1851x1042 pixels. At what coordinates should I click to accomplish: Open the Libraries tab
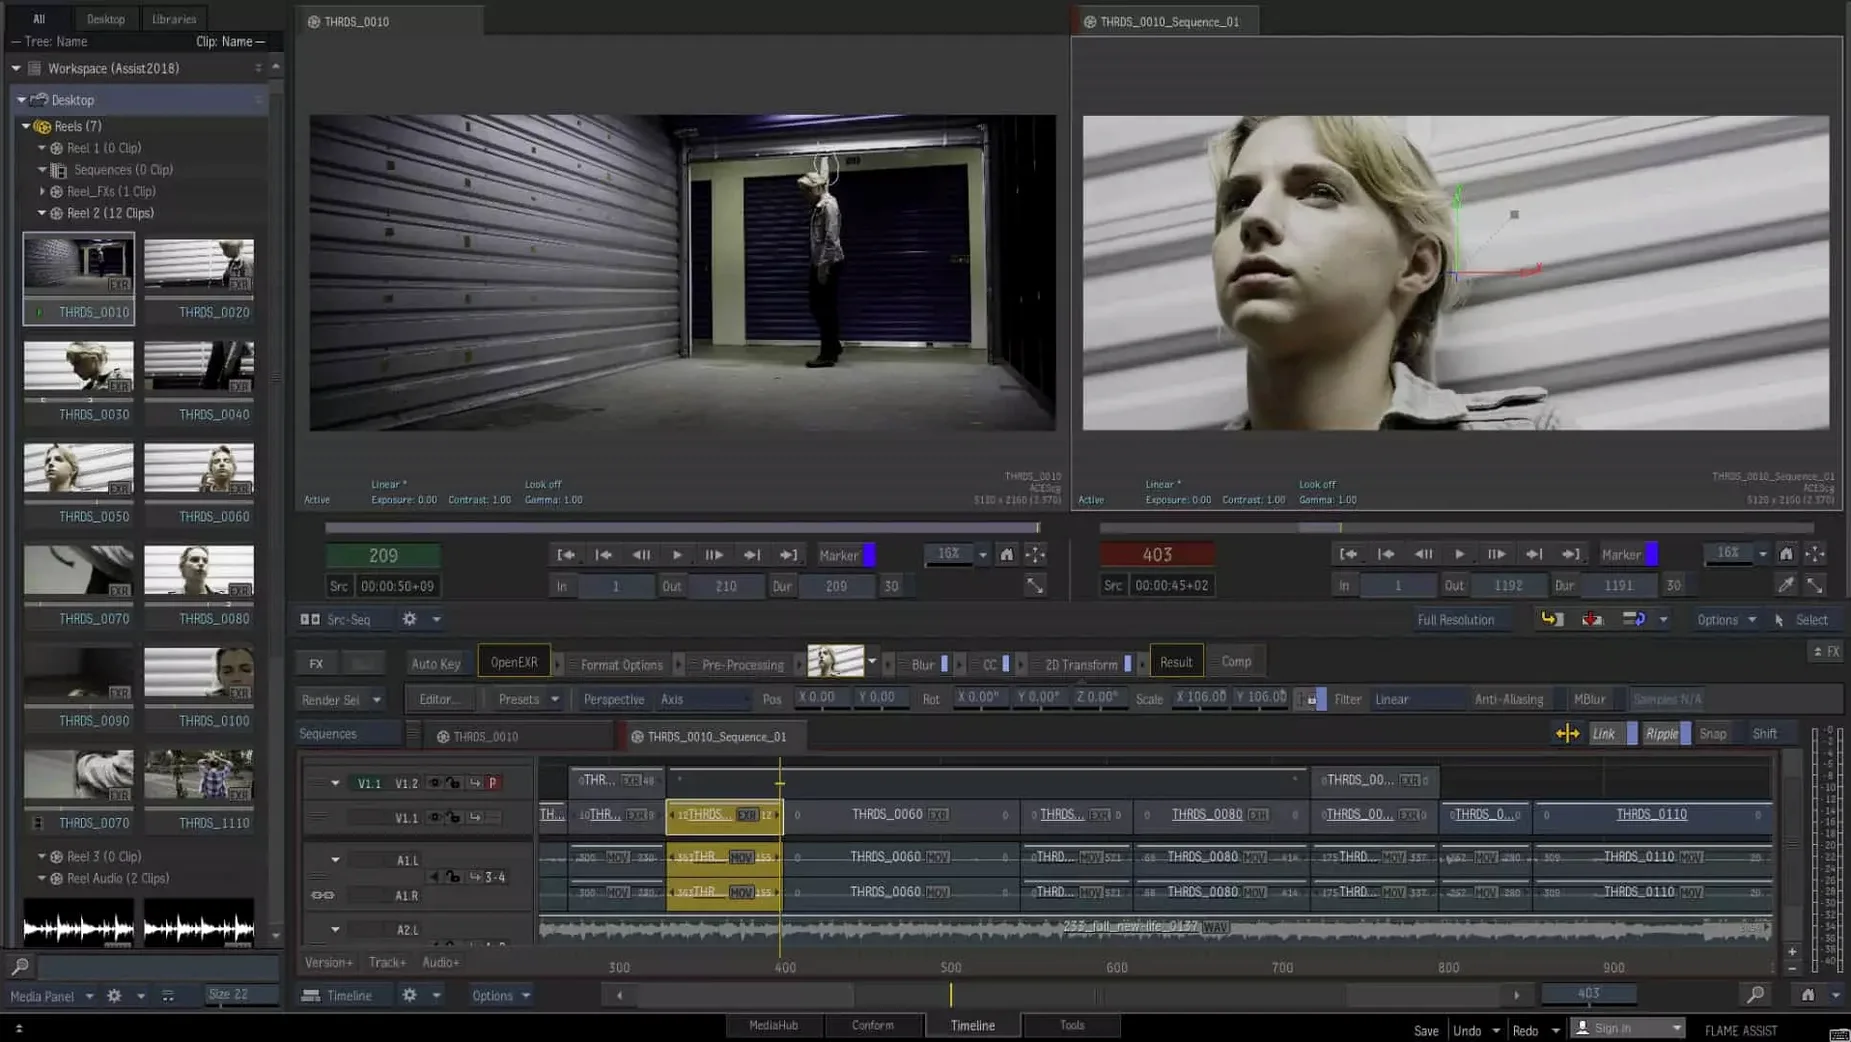pos(174,18)
